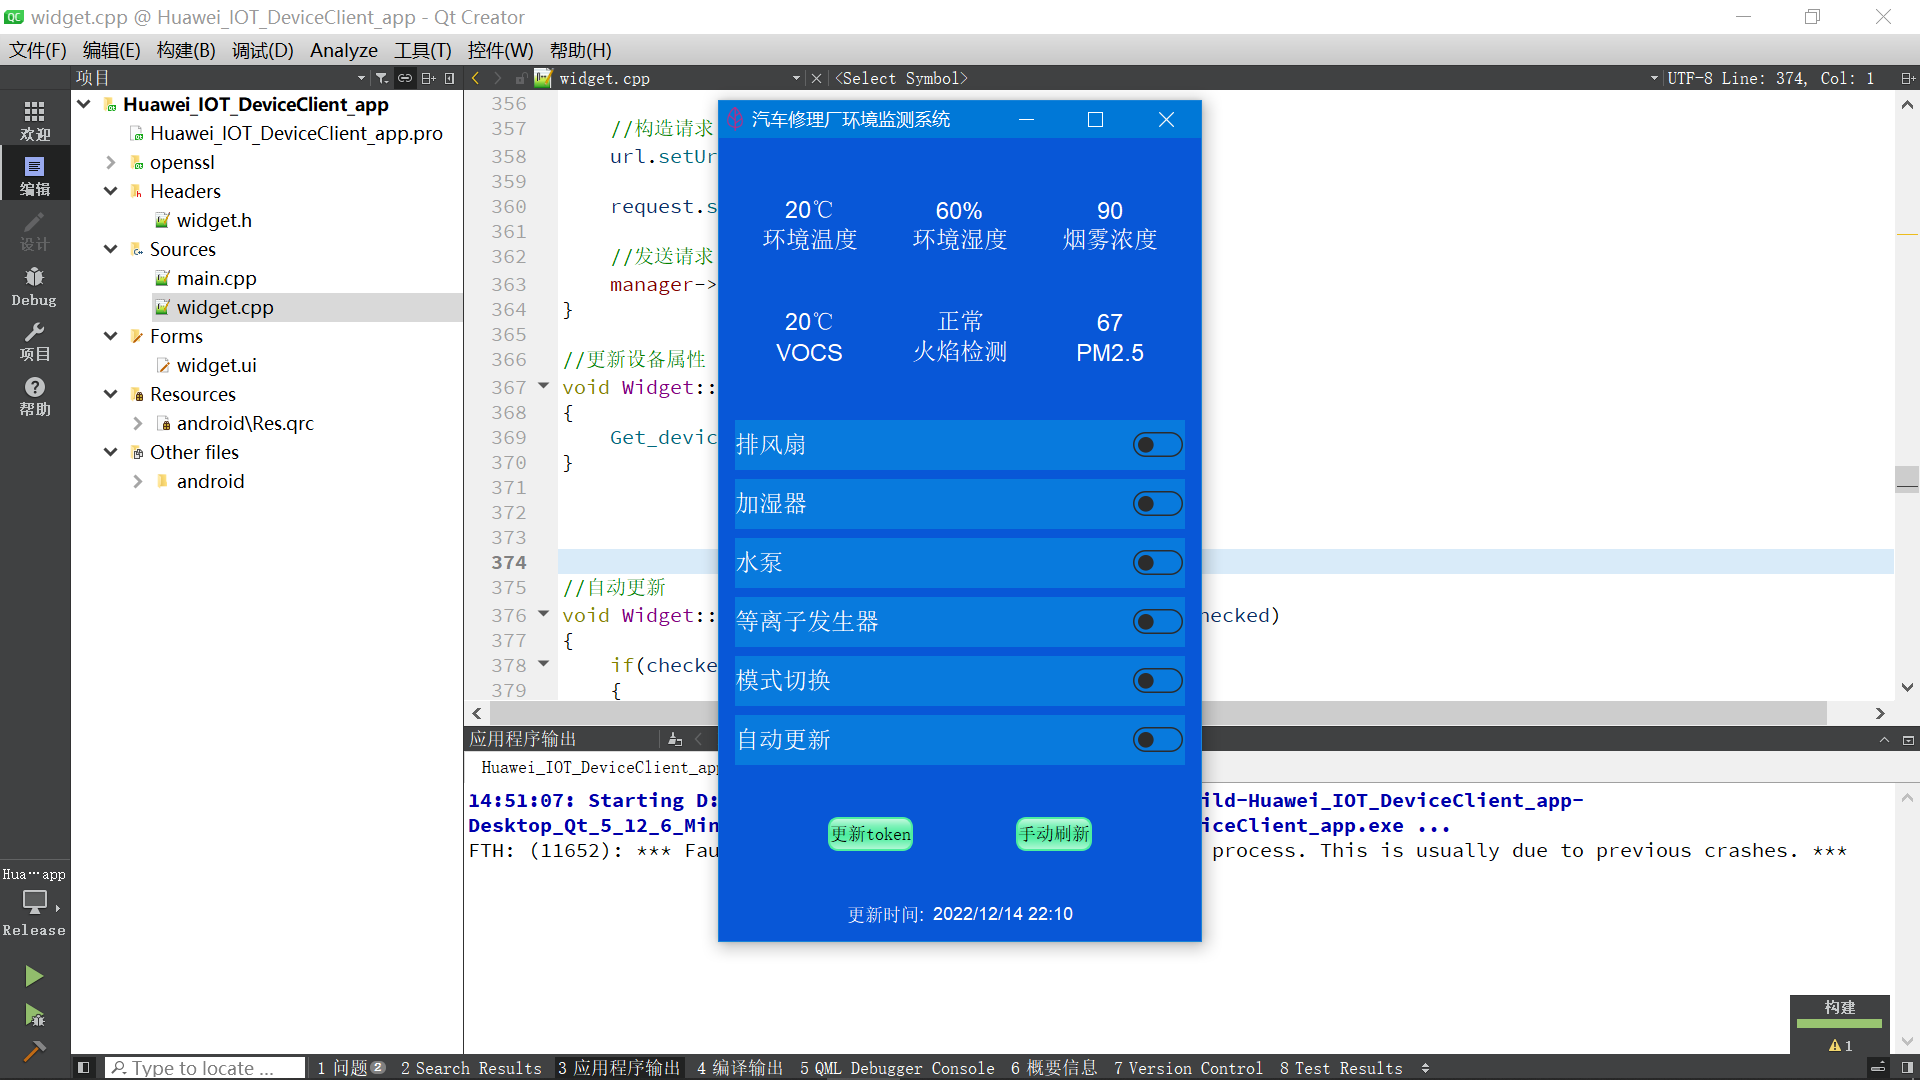Expand the android item under Other files
Image resolution: width=1920 pixels, height=1080 pixels.
(139, 481)
